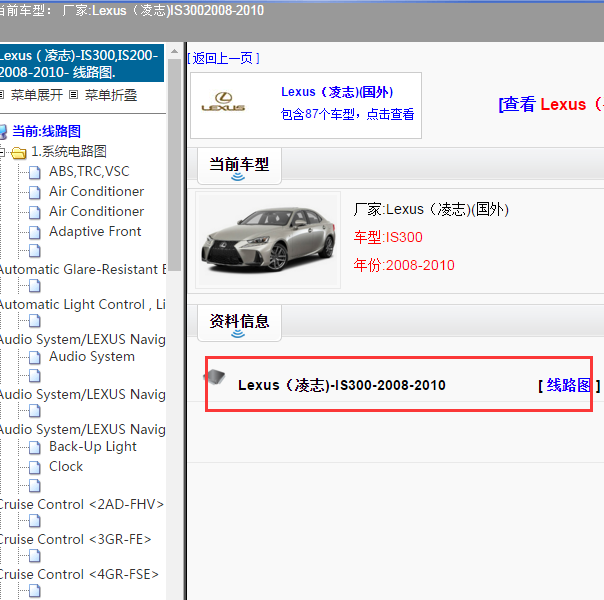Image resolution: width=604 pixels, height=600 pixels.
Task: Open the Audio System tree item
Action: click(x=92, y=357)
